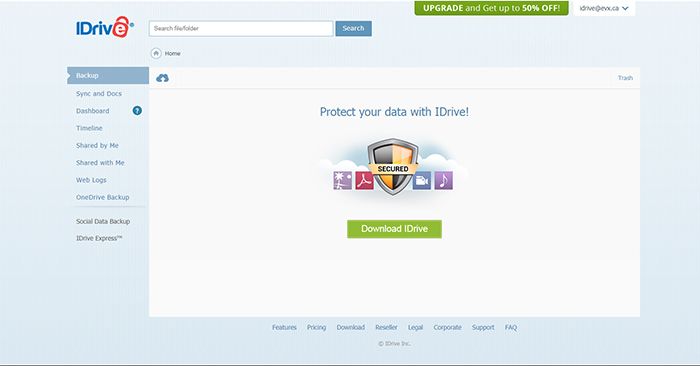Open the Dashboard section
The height and width of the screenshot is (366, 700).
(x=92, y=111)
